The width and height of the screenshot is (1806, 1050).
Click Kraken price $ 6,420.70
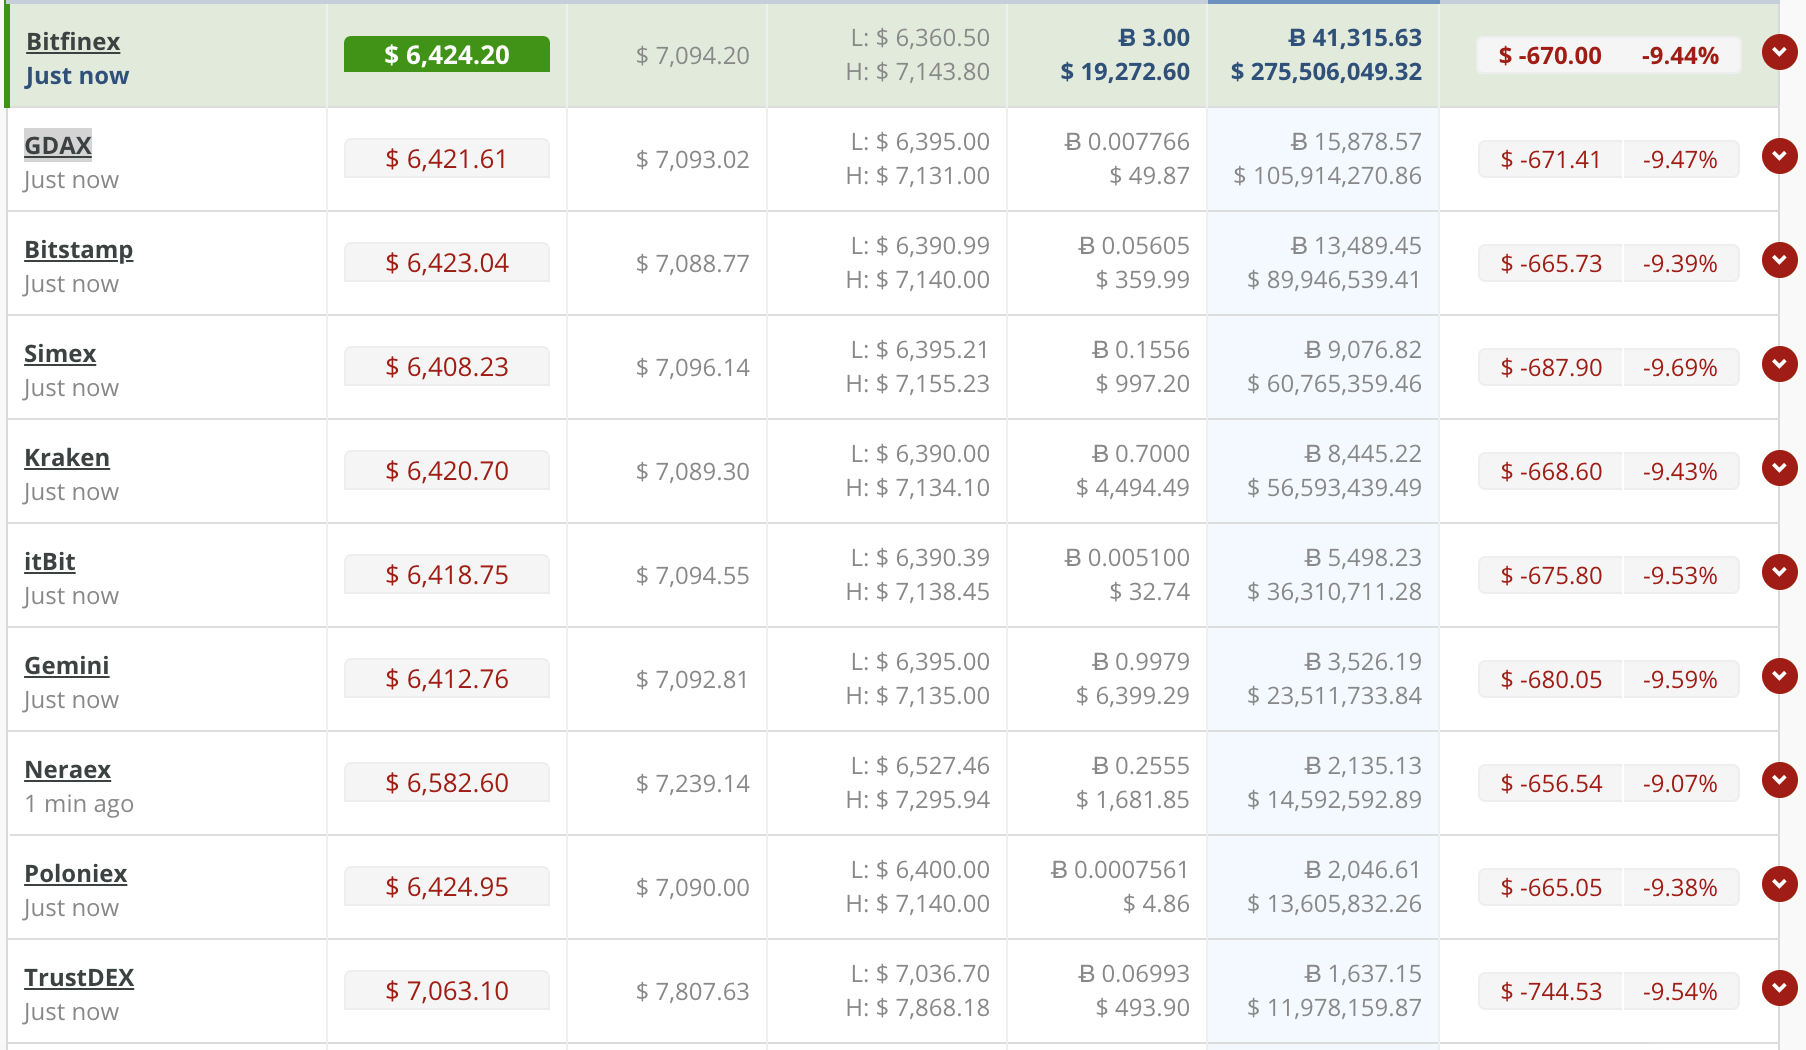(447, 471)
